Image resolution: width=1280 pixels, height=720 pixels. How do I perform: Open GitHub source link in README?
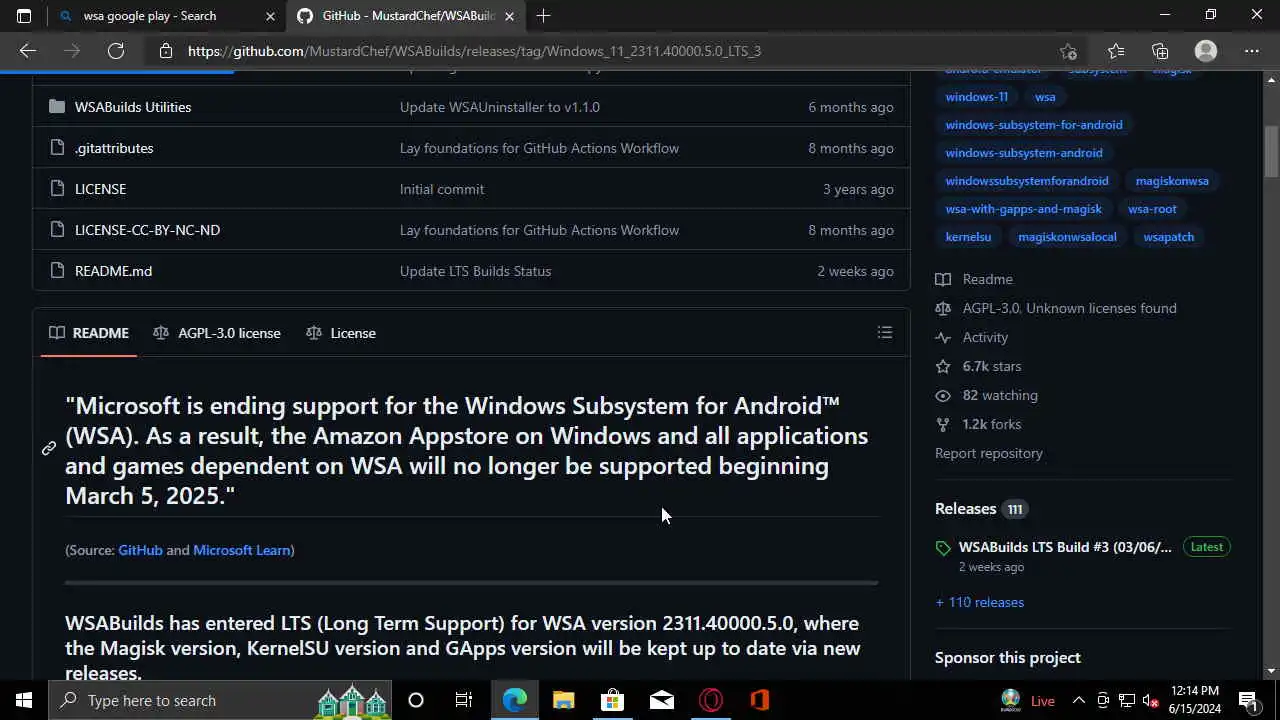click(x=140, y=550)
